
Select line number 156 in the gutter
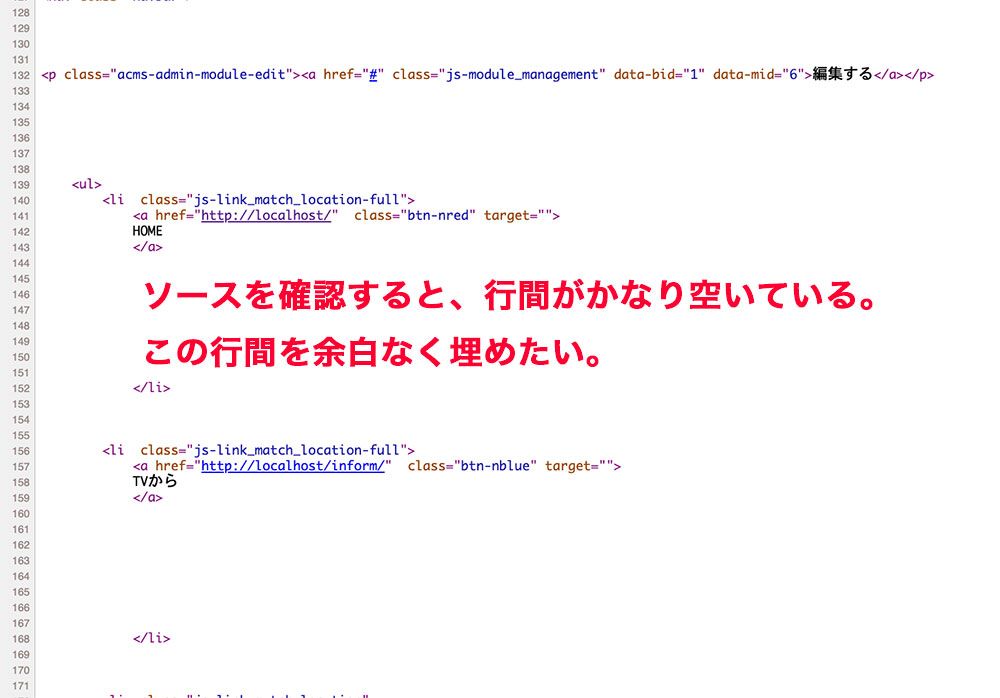click(20, 451)
